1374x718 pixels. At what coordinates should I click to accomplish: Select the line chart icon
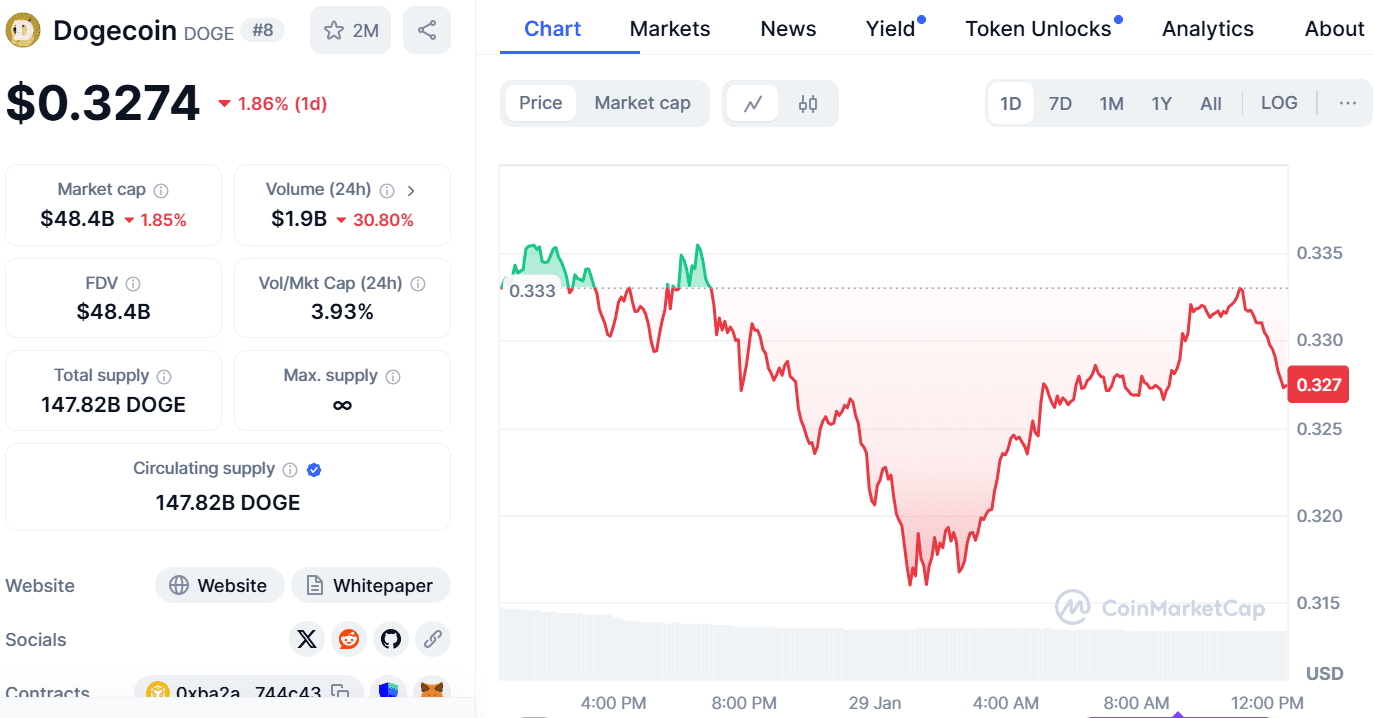pyautogui.click(x=753, y=103)
